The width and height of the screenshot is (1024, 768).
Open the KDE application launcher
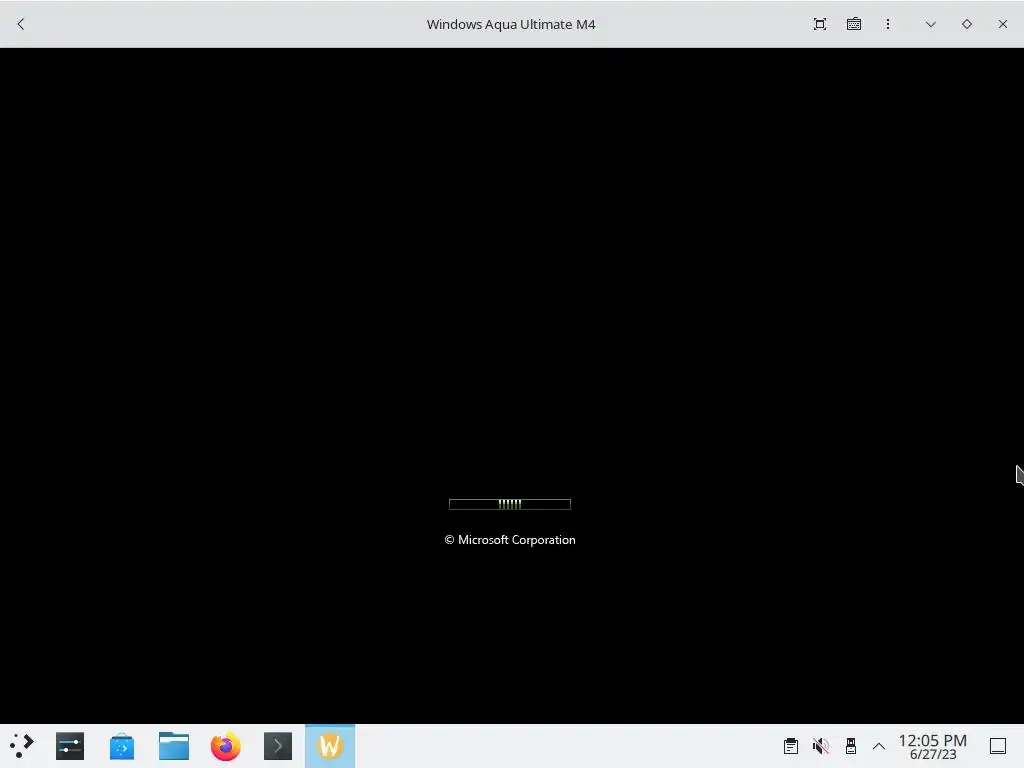(22, 746)
